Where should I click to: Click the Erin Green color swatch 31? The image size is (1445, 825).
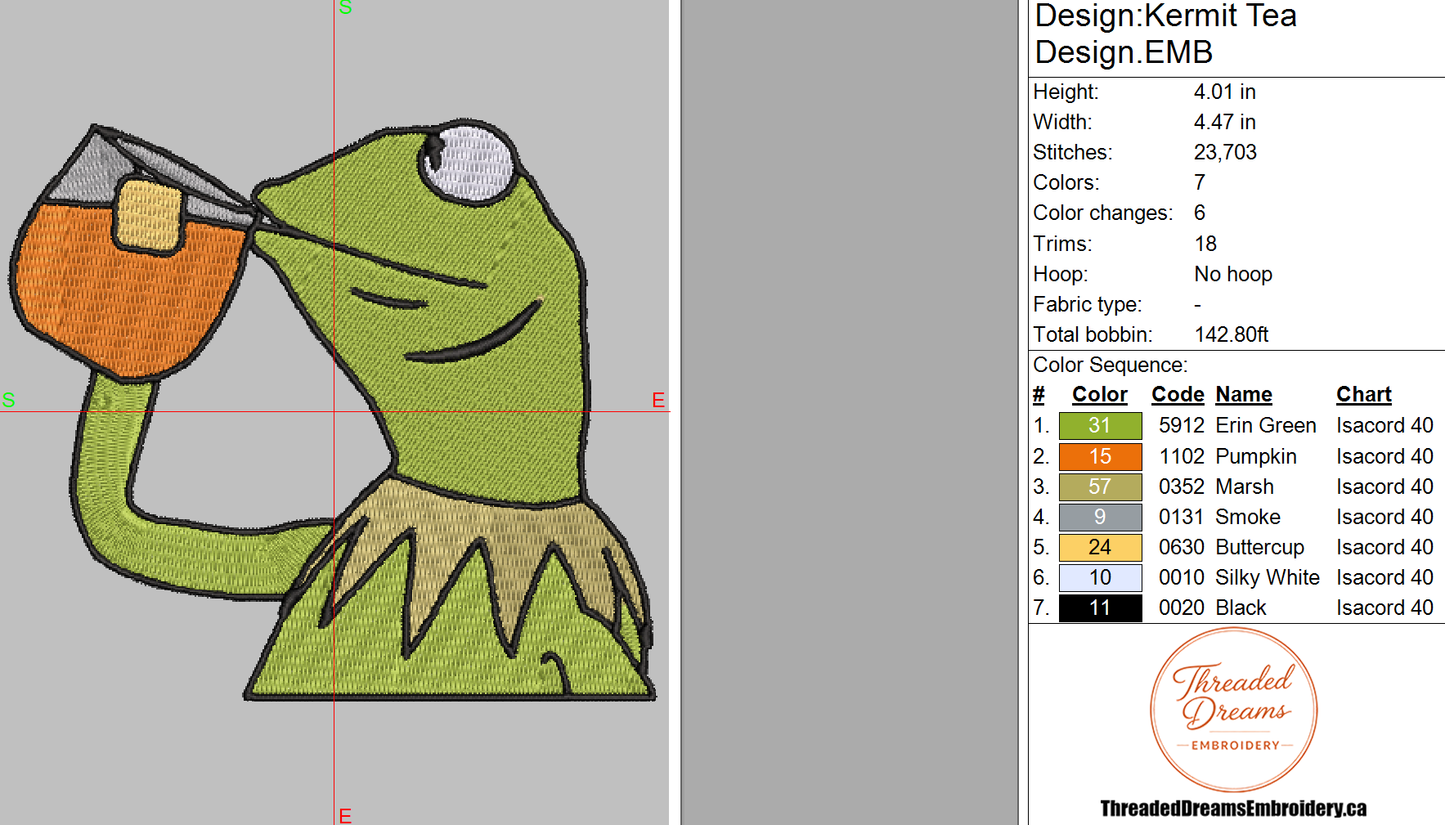[1100, 426]
